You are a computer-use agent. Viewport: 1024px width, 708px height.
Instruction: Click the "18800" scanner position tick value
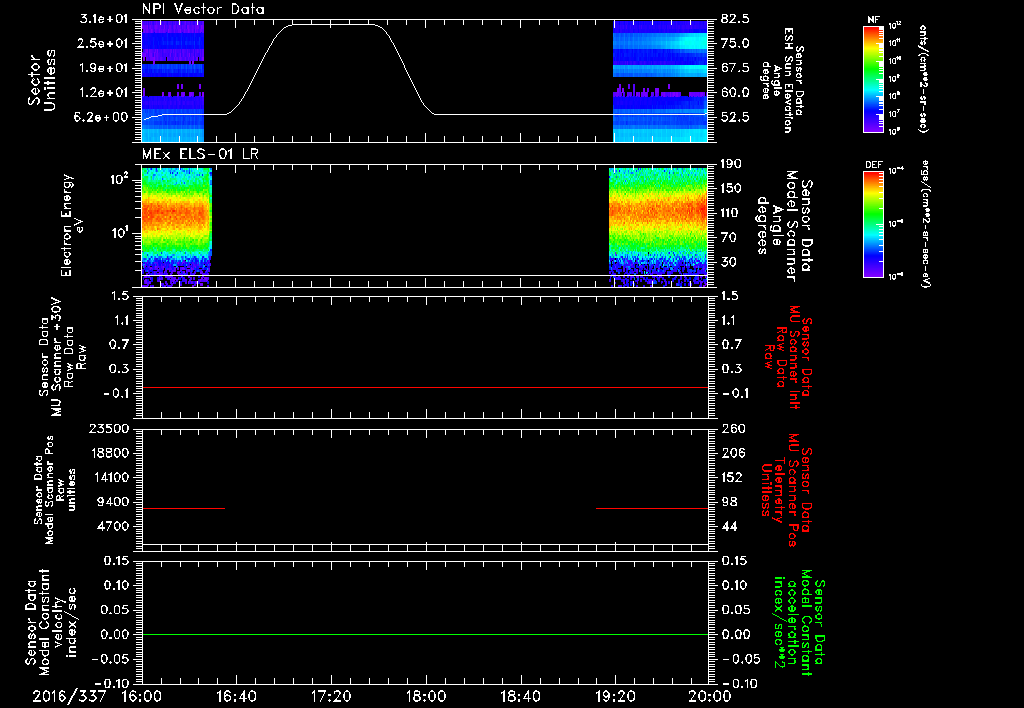pos(110,453)
